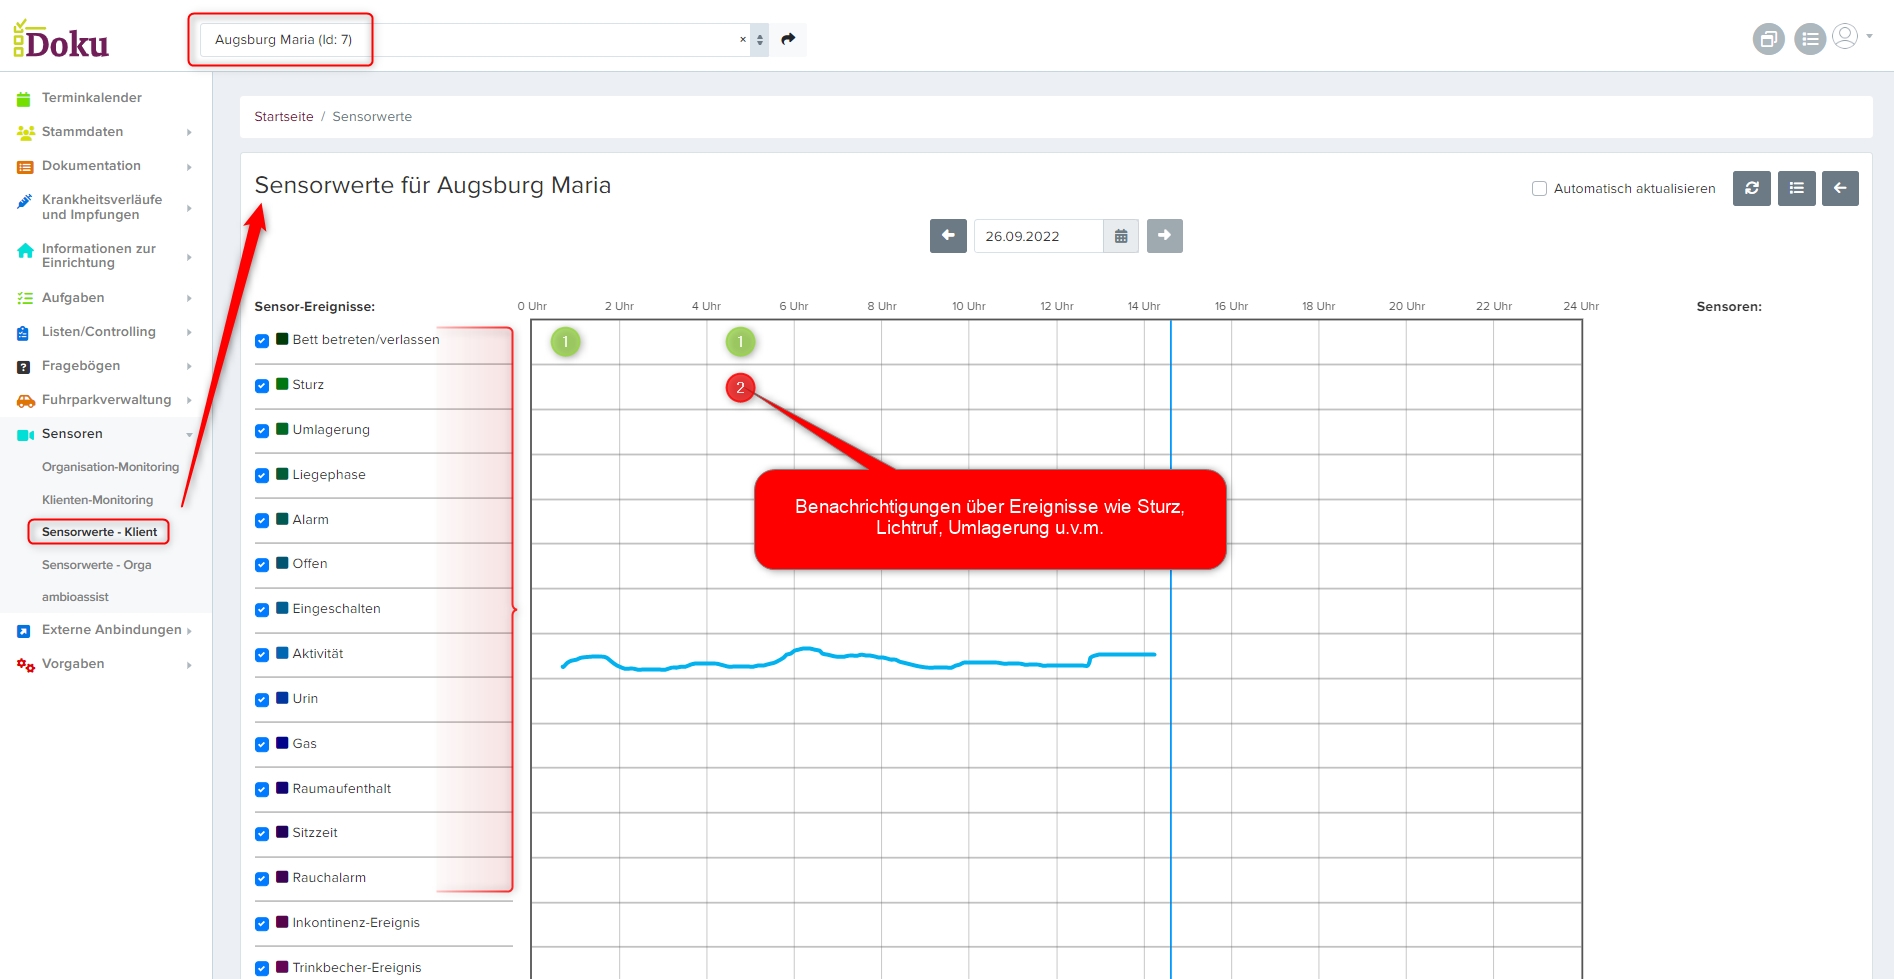Open the client selector dropdown arrows

click(760, 40)
